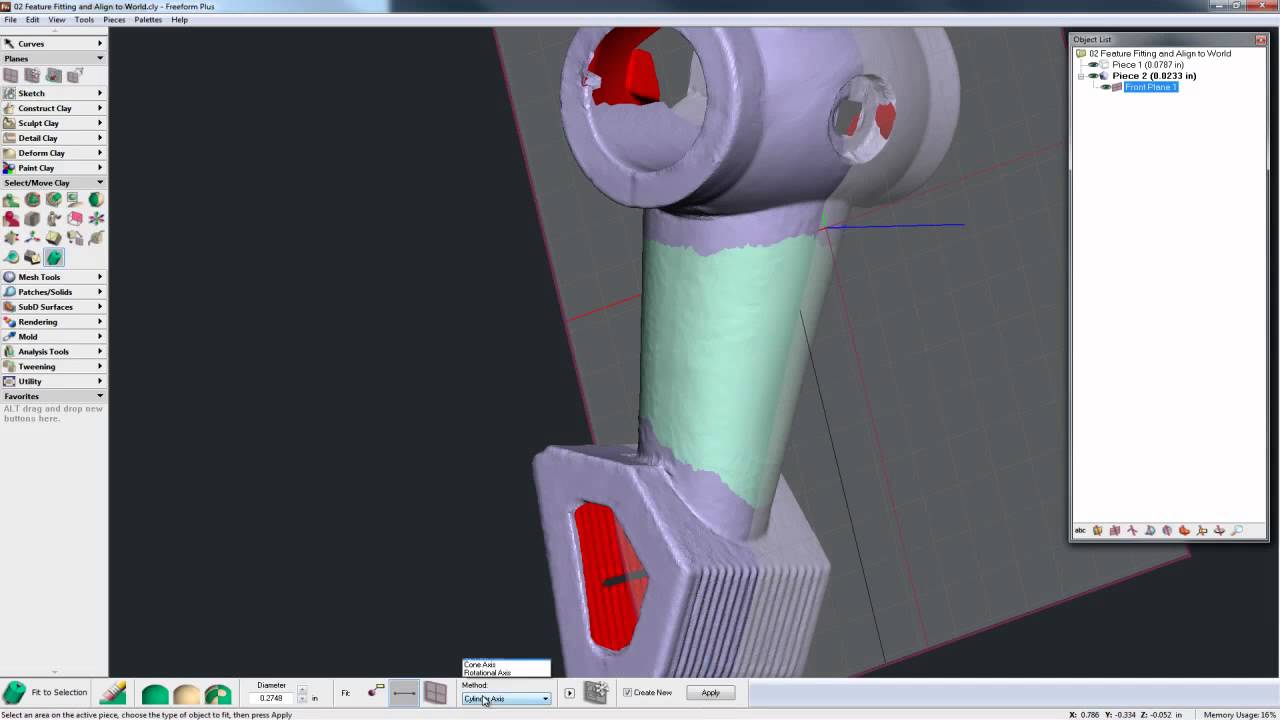1280x720 pixels.
Task: Collapse the Planes palette
Action: coord(54,59)
